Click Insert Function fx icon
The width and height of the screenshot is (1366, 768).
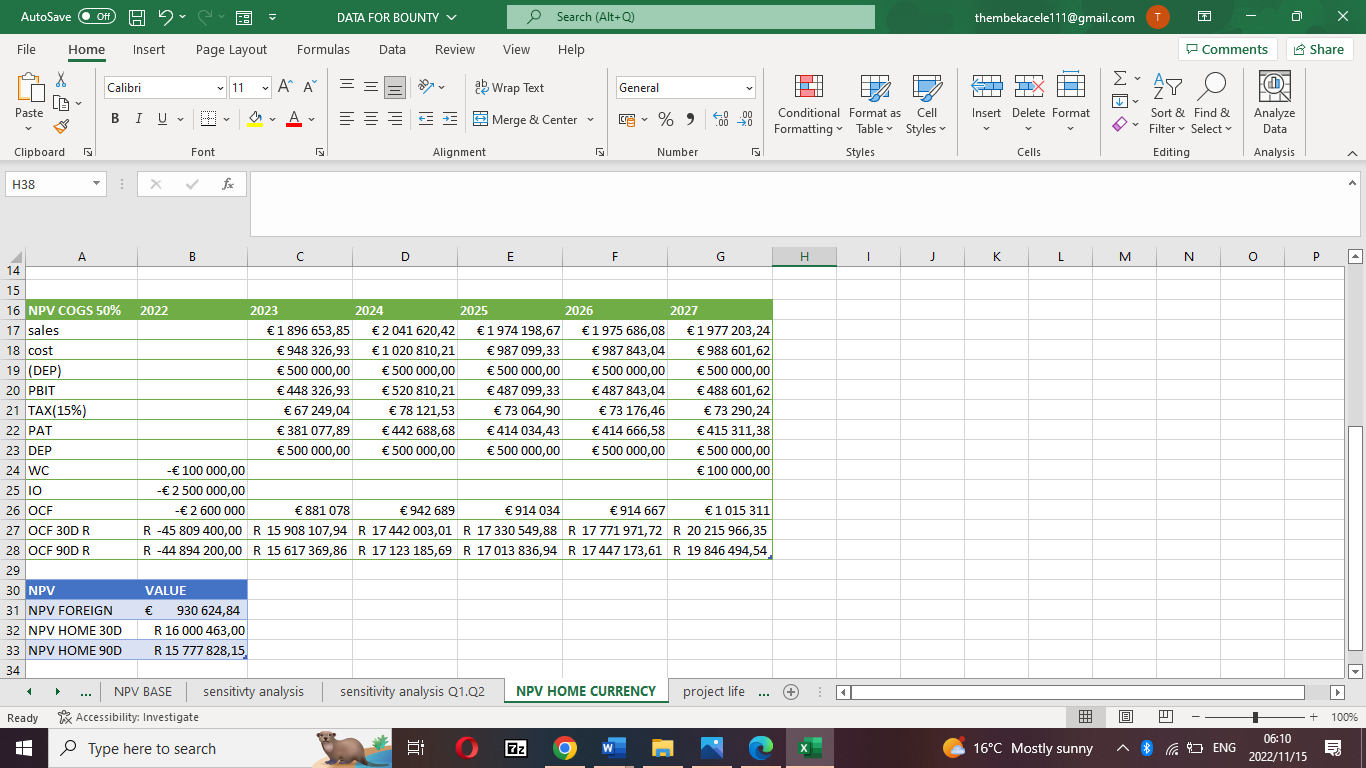228,184
